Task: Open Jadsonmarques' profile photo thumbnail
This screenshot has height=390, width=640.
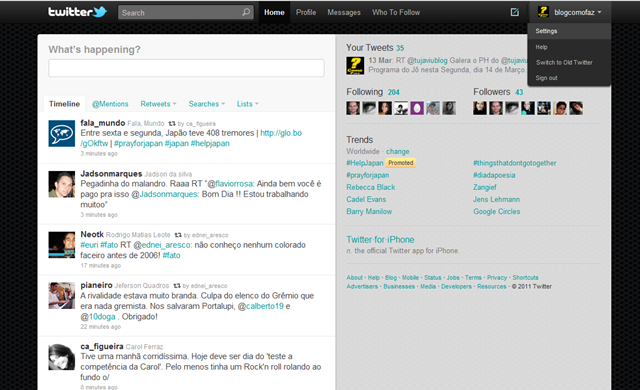Action: coord(62,184)
